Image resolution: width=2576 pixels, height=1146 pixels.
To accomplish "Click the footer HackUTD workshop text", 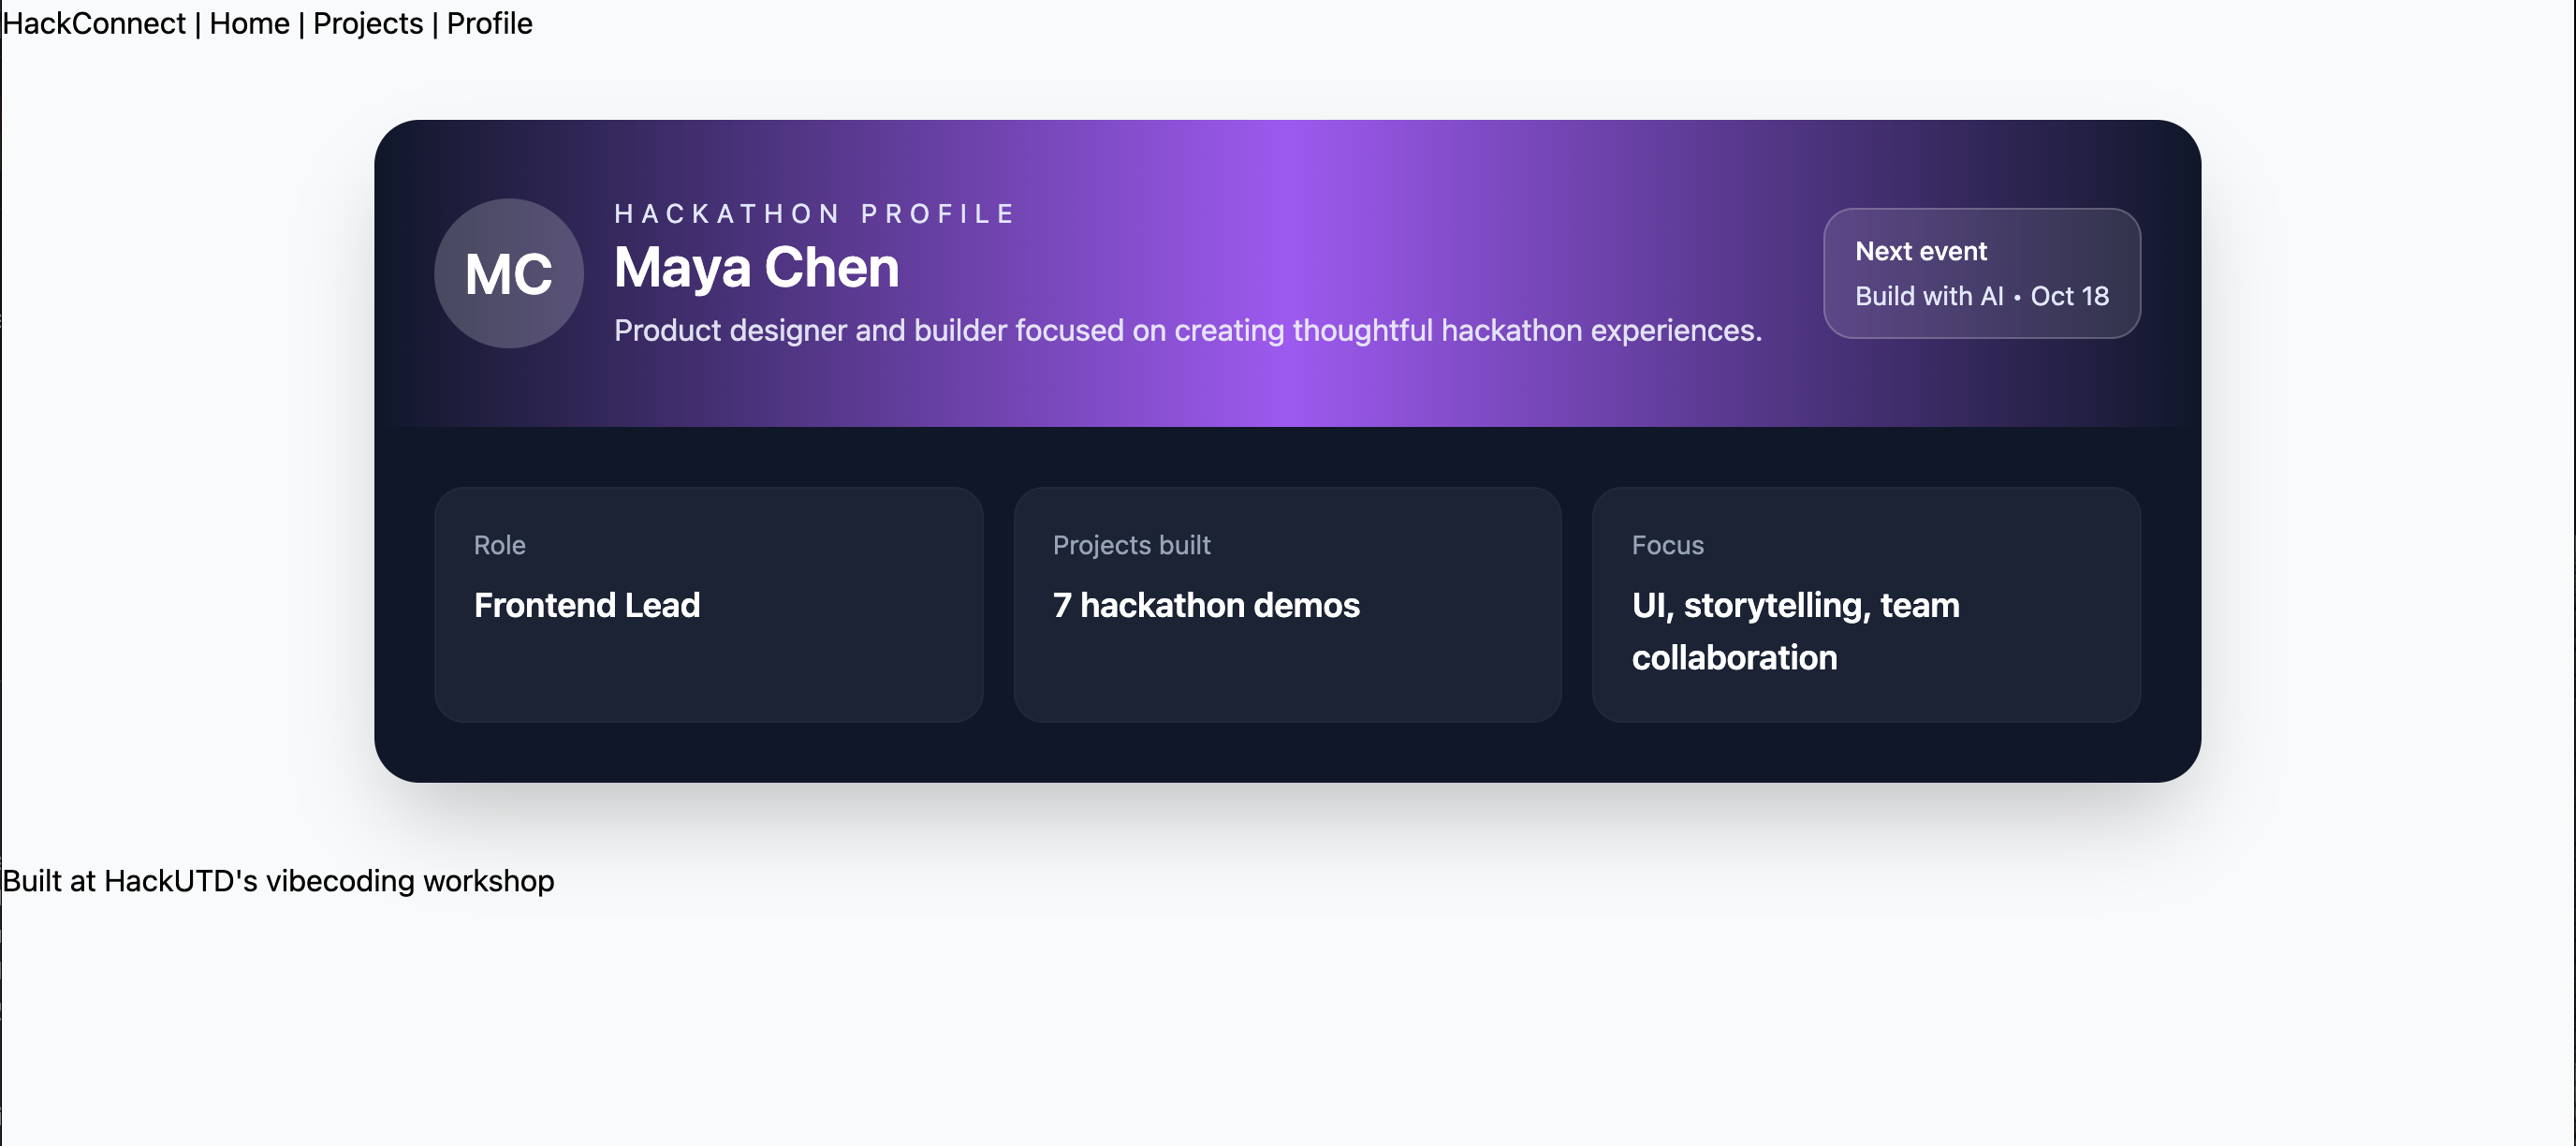I will pos(278,881).
